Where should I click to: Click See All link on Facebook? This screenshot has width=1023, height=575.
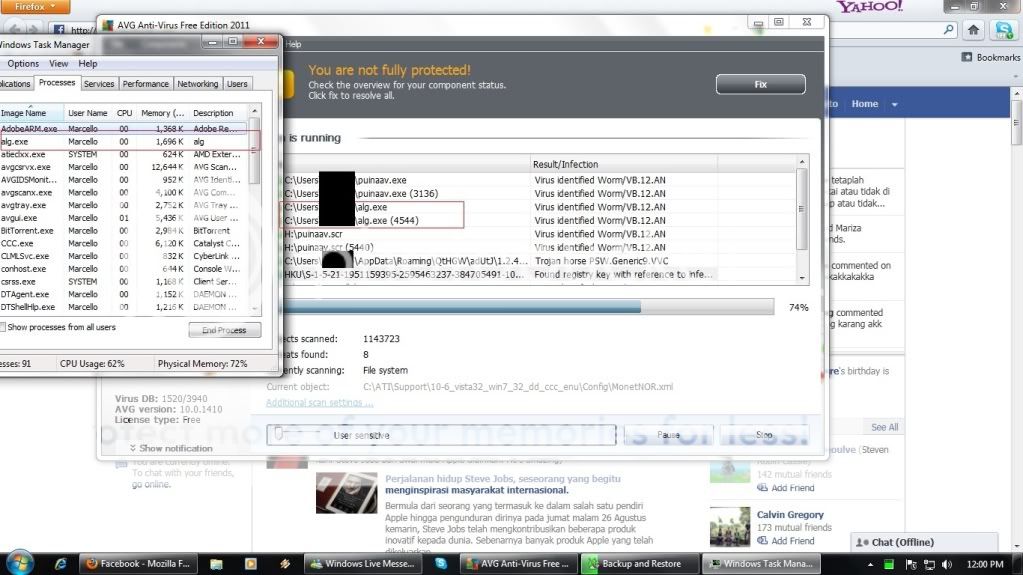(884, 427)
